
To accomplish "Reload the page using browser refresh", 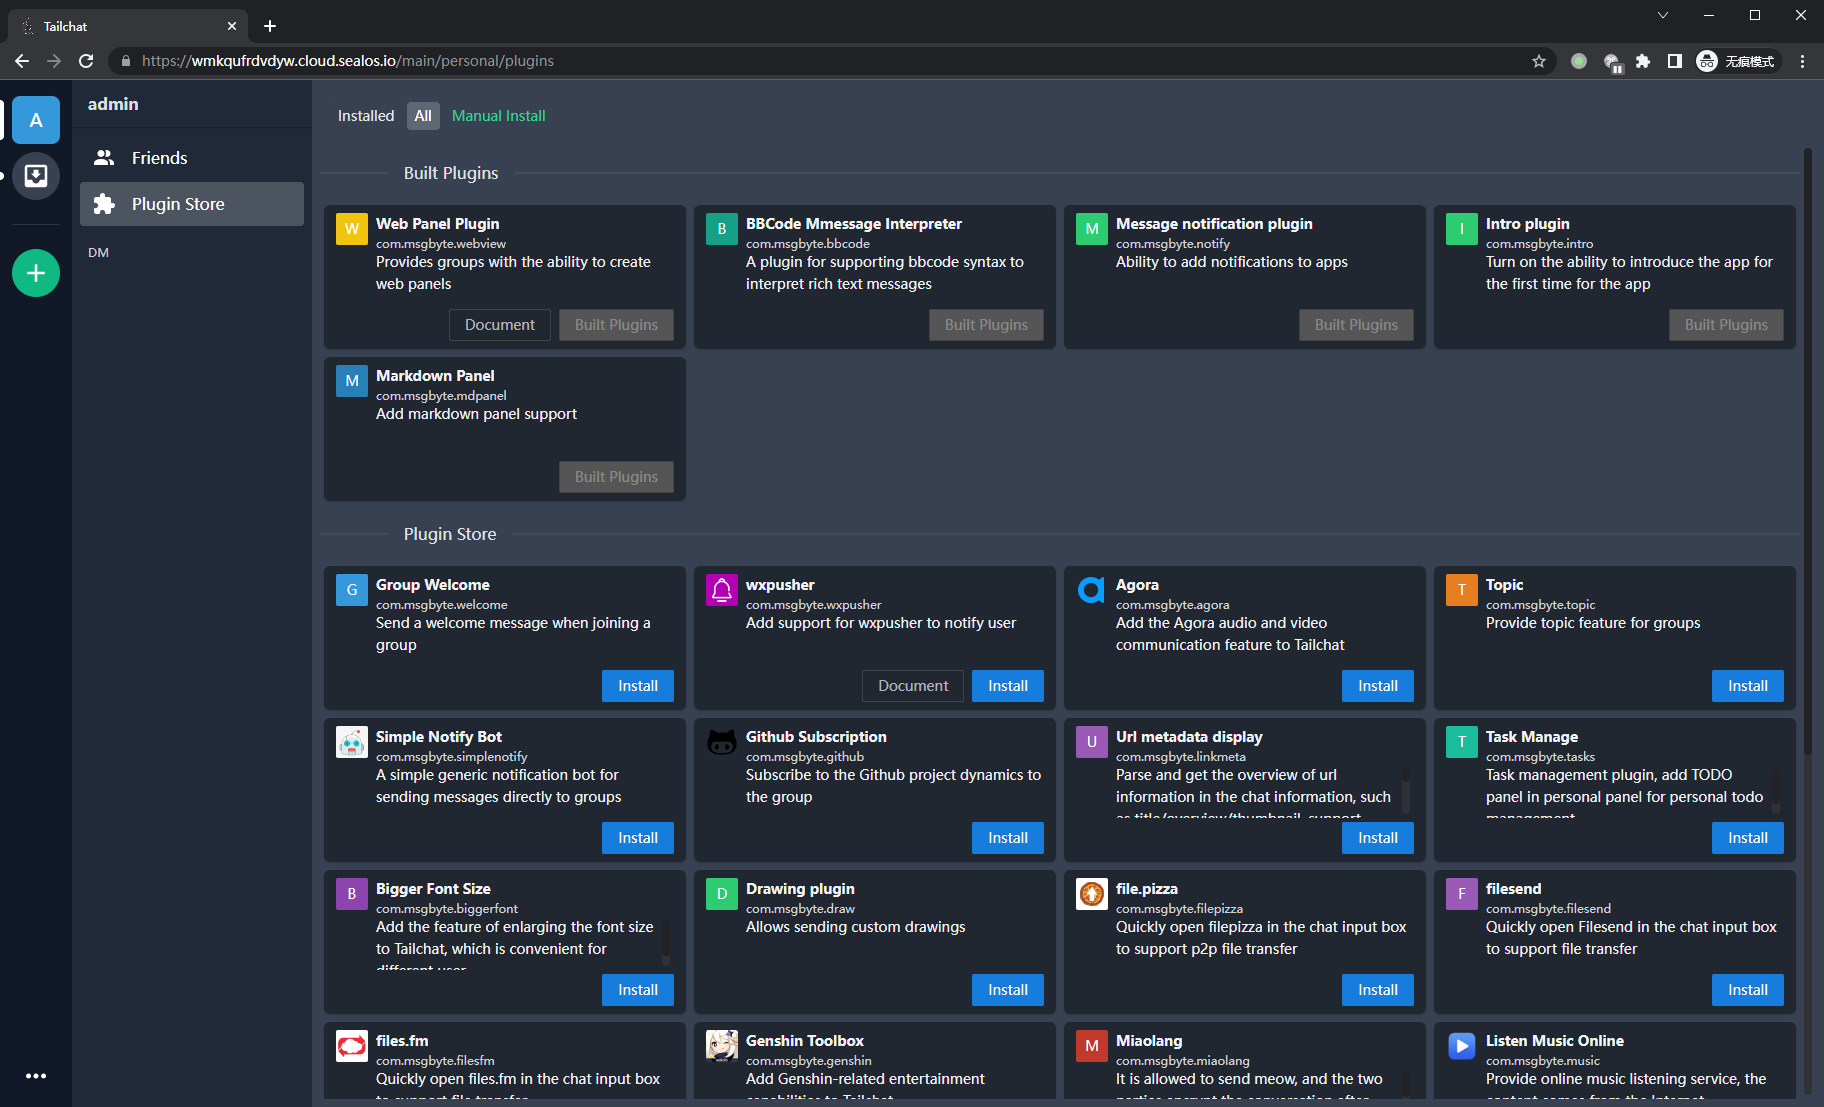I will coord(86,61).
